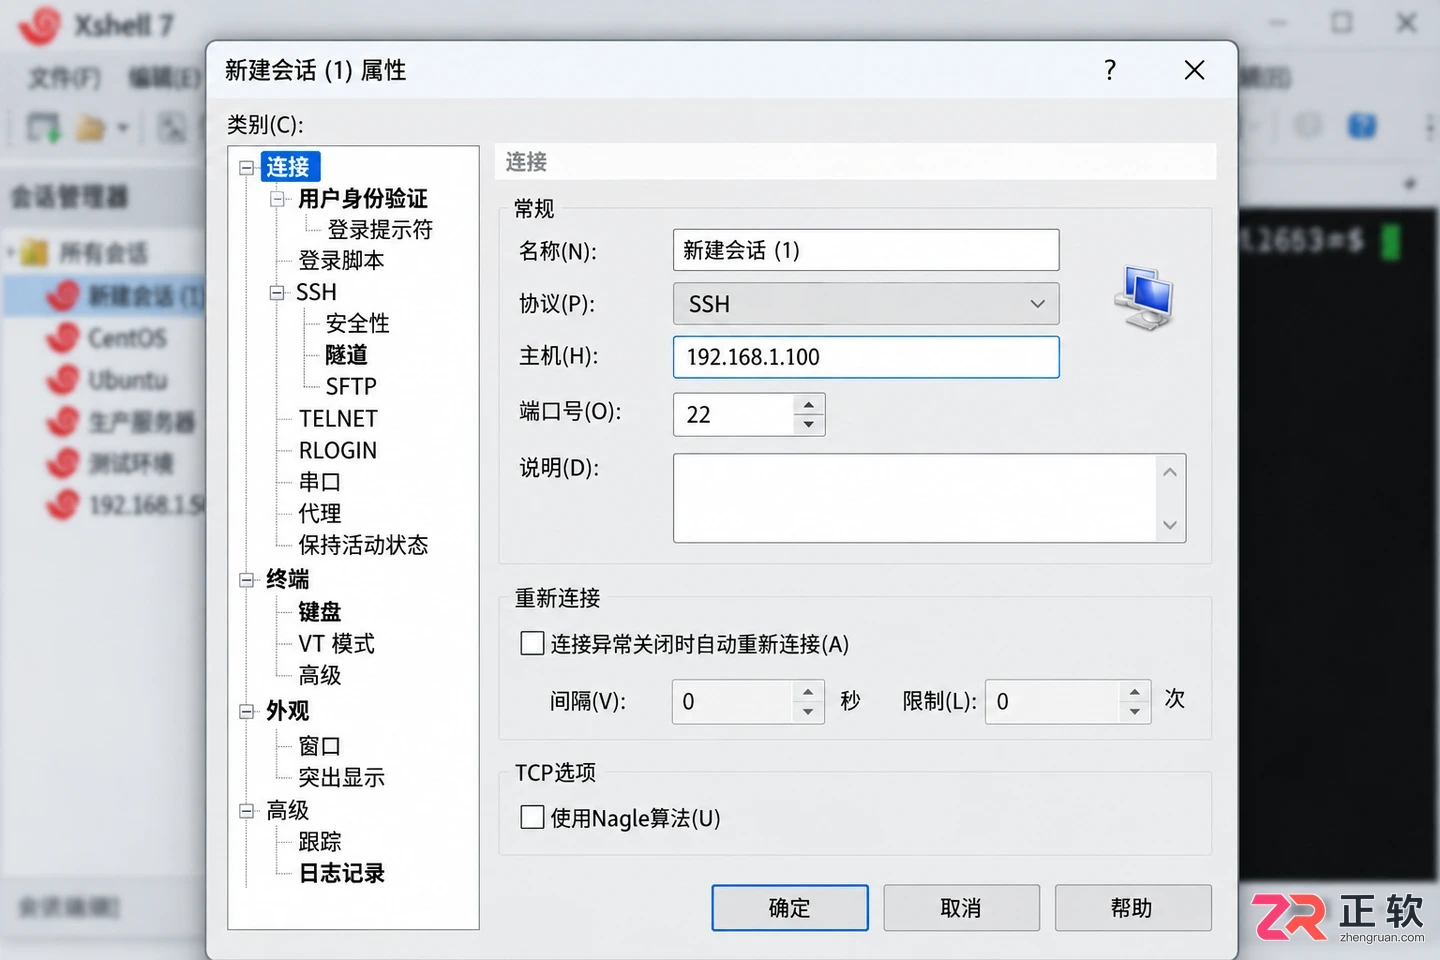The width and height of the screenshot is (1440, 960).
Task: Increase the 限制 count value
Action: pos(1134,692)
